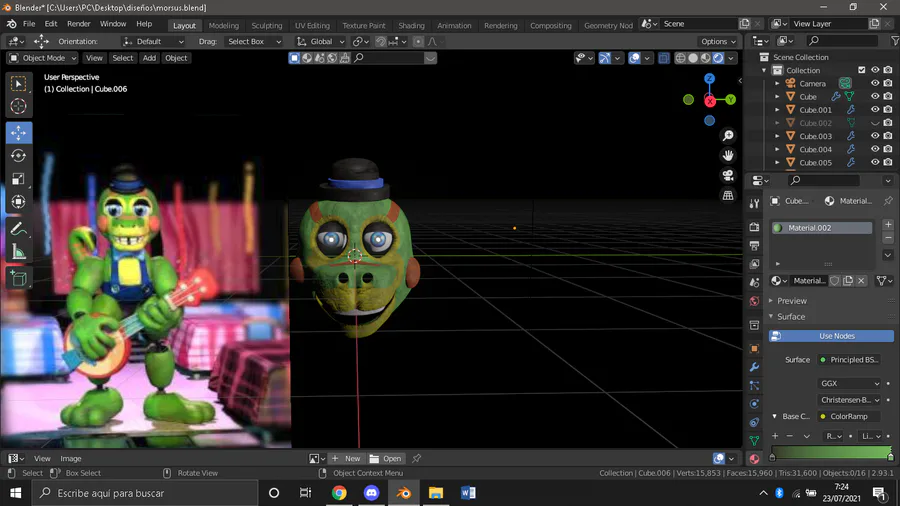Switch to rendered viewport shading
This screenshot has width=900, height=506.
coord(718,58)
